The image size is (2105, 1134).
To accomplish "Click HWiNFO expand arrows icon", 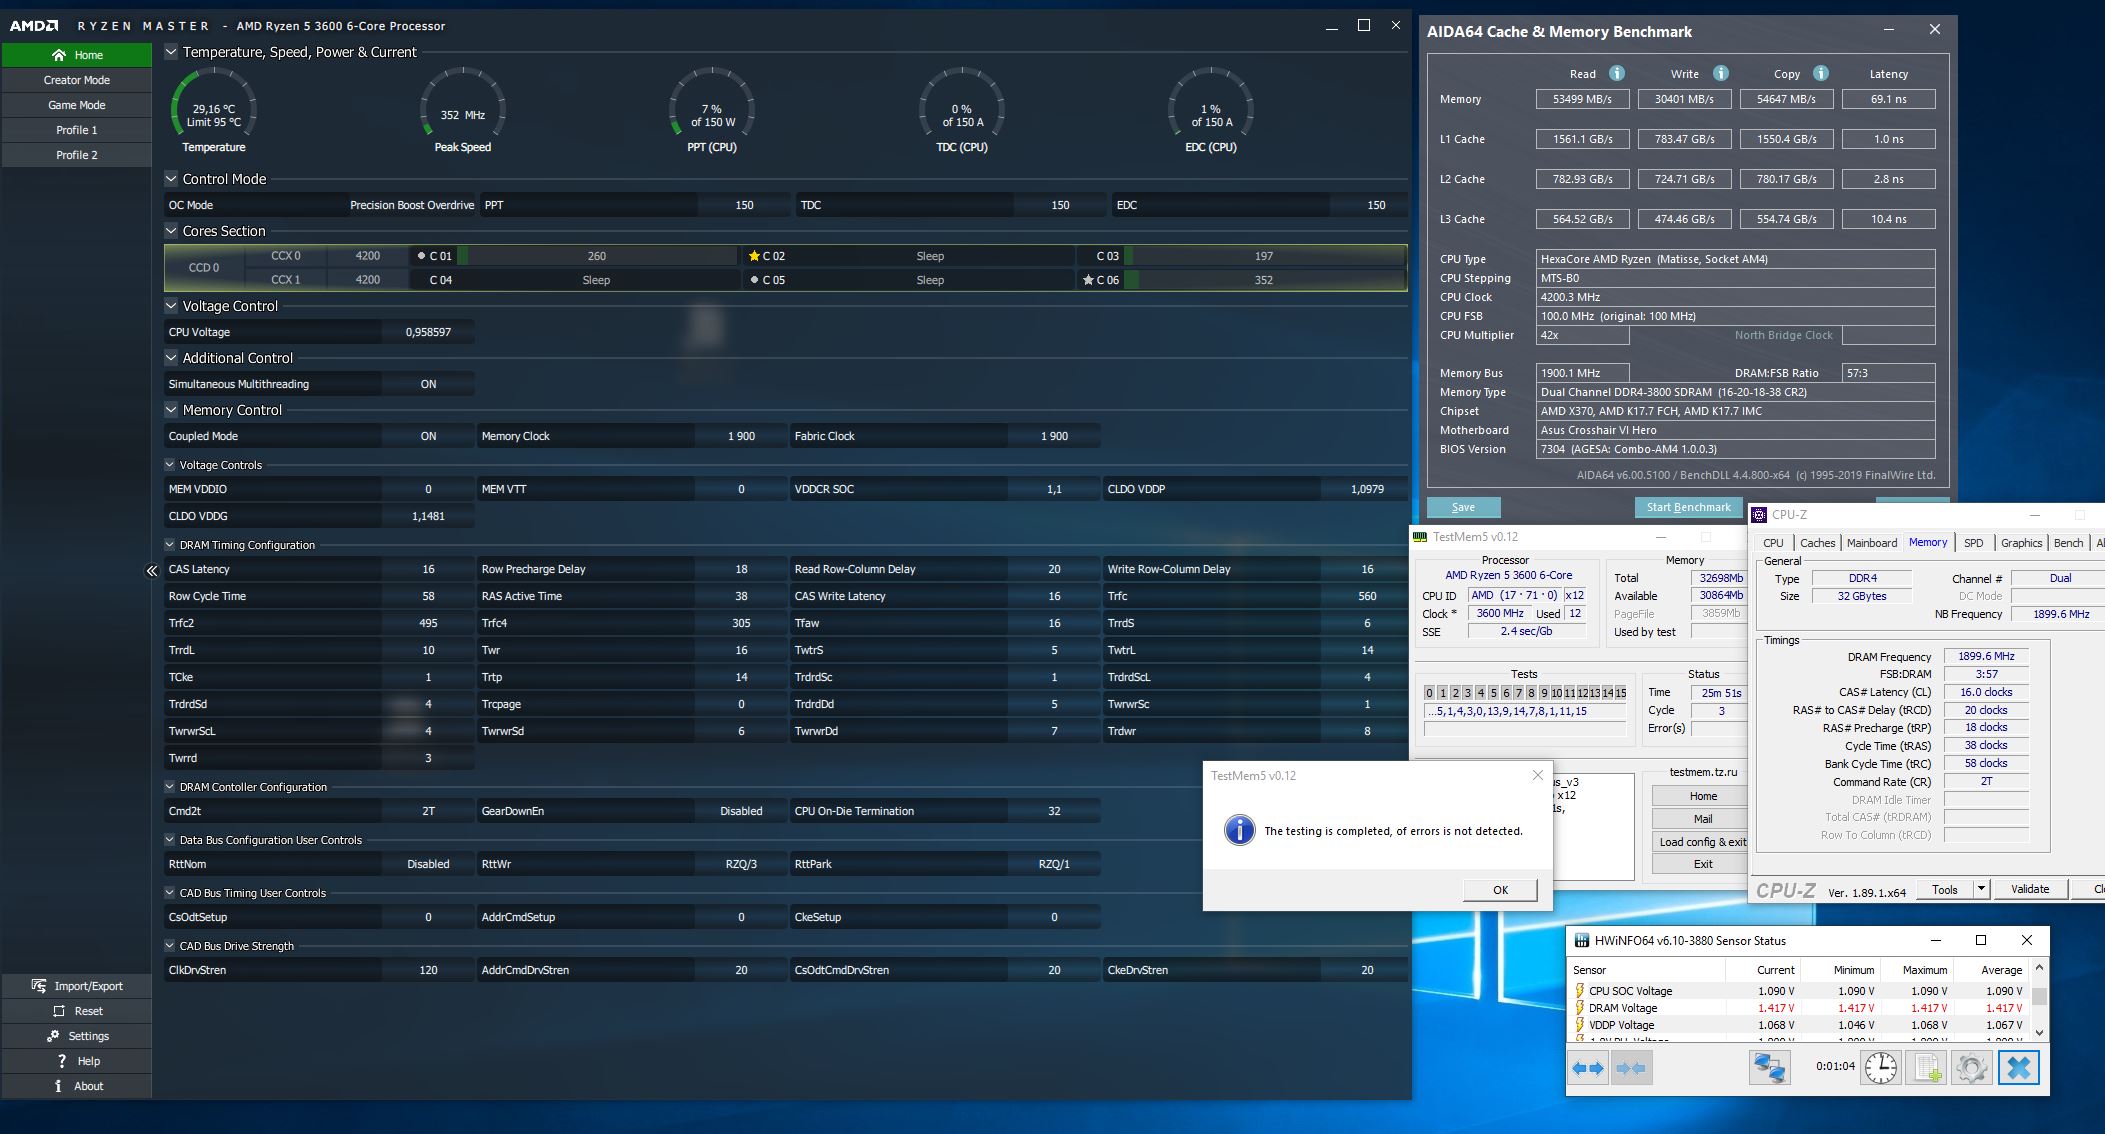I will (x=1587, y=1068).
